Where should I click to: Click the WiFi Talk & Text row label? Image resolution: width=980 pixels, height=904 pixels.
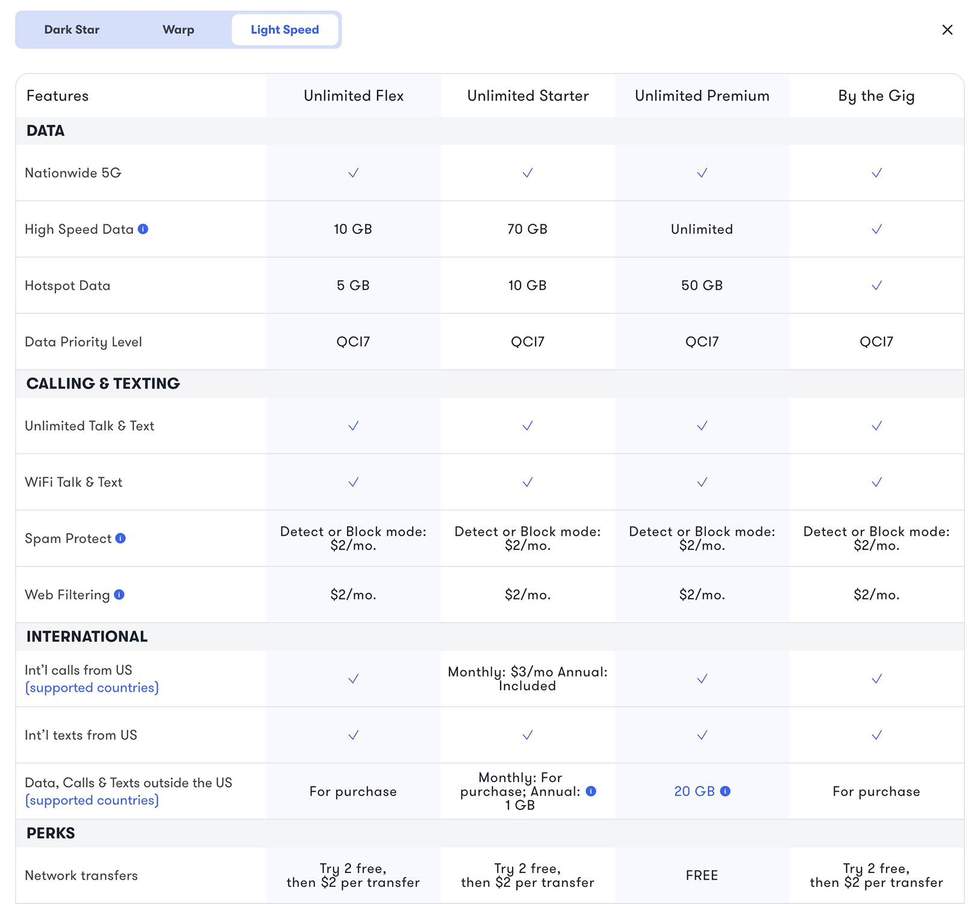click(74, 482)
